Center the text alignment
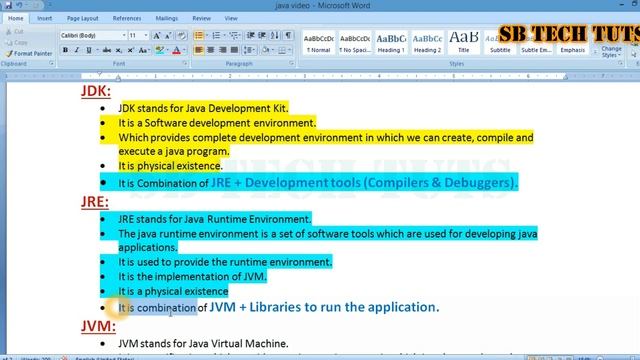The image size is (640, 360). pyautogui.click(x=211, y=50)
